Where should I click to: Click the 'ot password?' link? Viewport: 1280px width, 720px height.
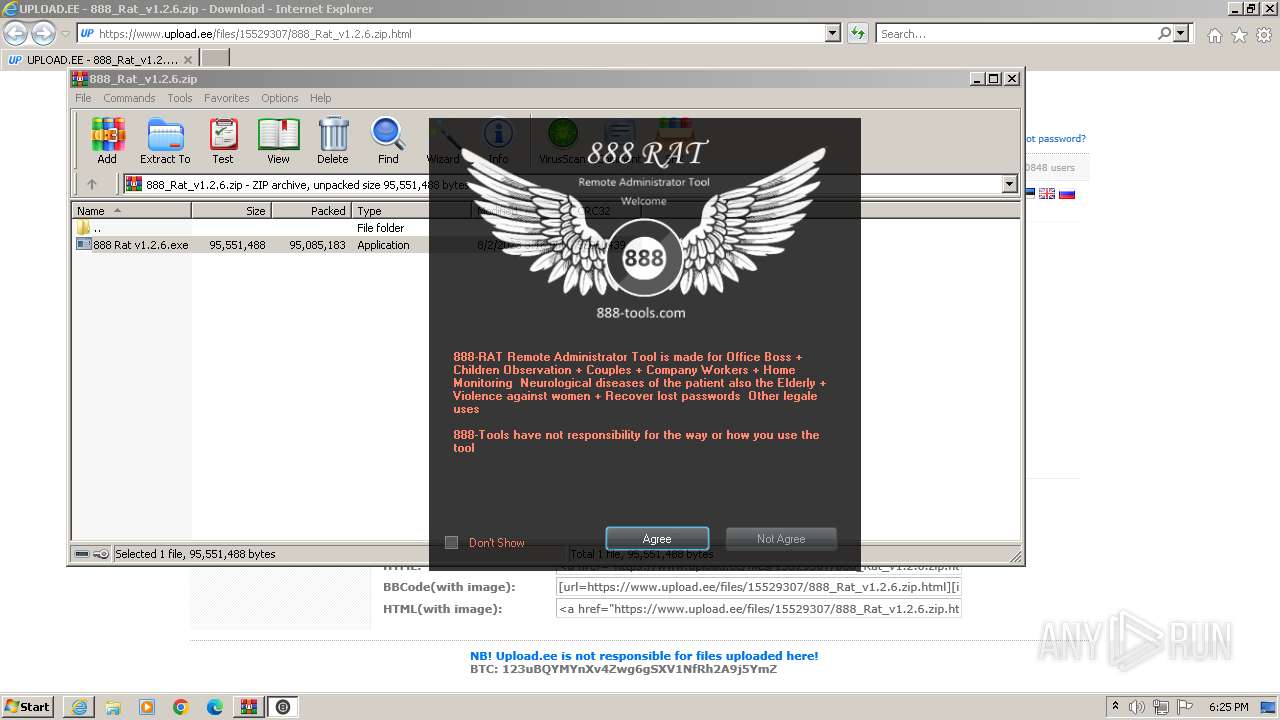(1055, 139)
